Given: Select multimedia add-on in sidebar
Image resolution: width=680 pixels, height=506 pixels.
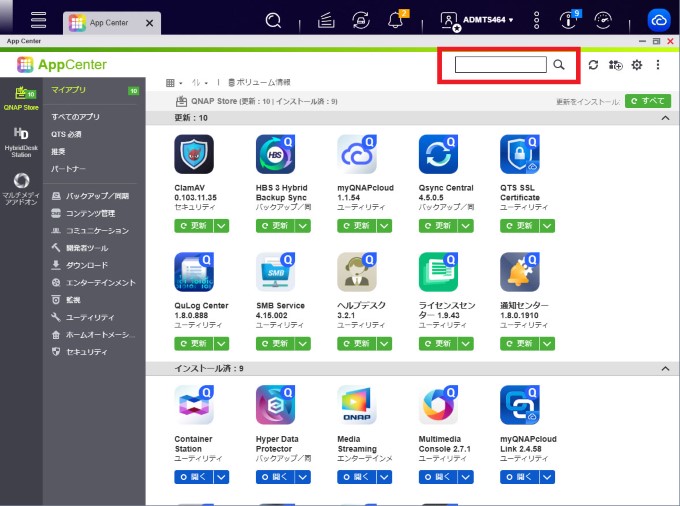Looking at the screenshot, I should 21,189.
